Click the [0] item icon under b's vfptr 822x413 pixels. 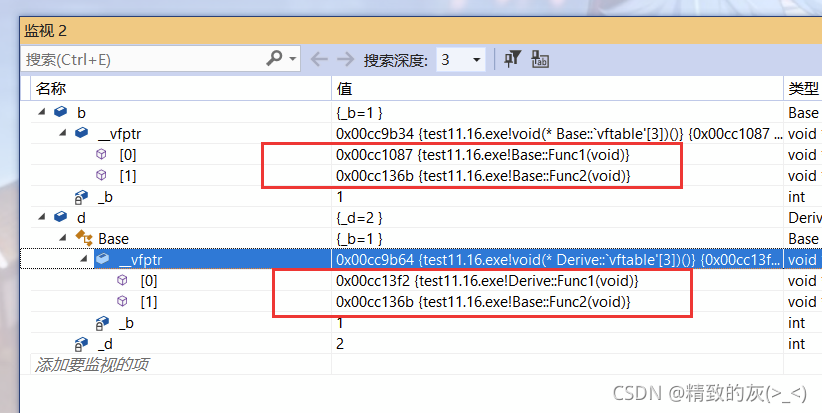point(101,154)
